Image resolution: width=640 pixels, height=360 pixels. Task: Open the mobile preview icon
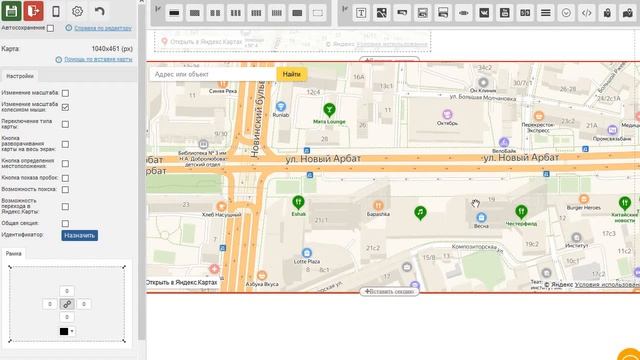56,11
